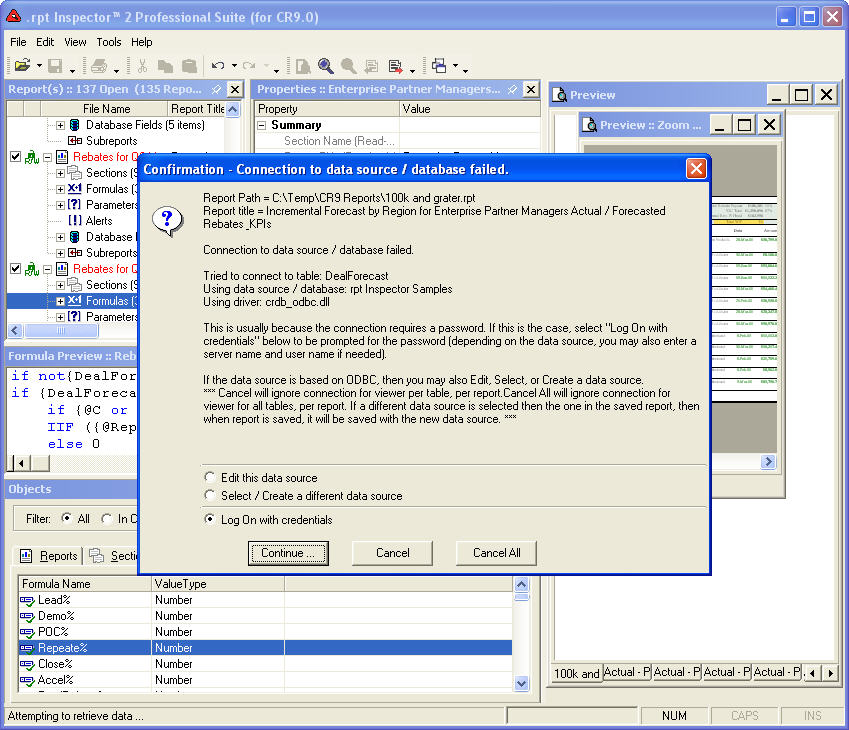The width and height of the screenshot is (849, 730).
Task: Open the Help menu
Action: coord(141,42)
